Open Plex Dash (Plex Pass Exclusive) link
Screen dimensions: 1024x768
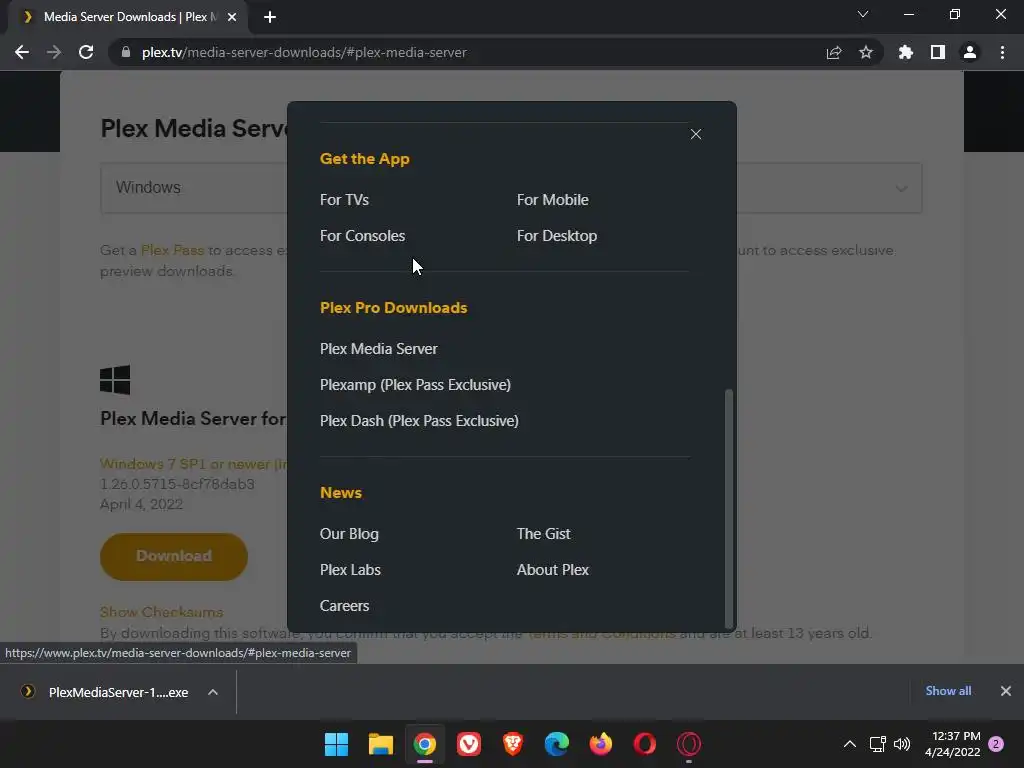coord(419,421)
